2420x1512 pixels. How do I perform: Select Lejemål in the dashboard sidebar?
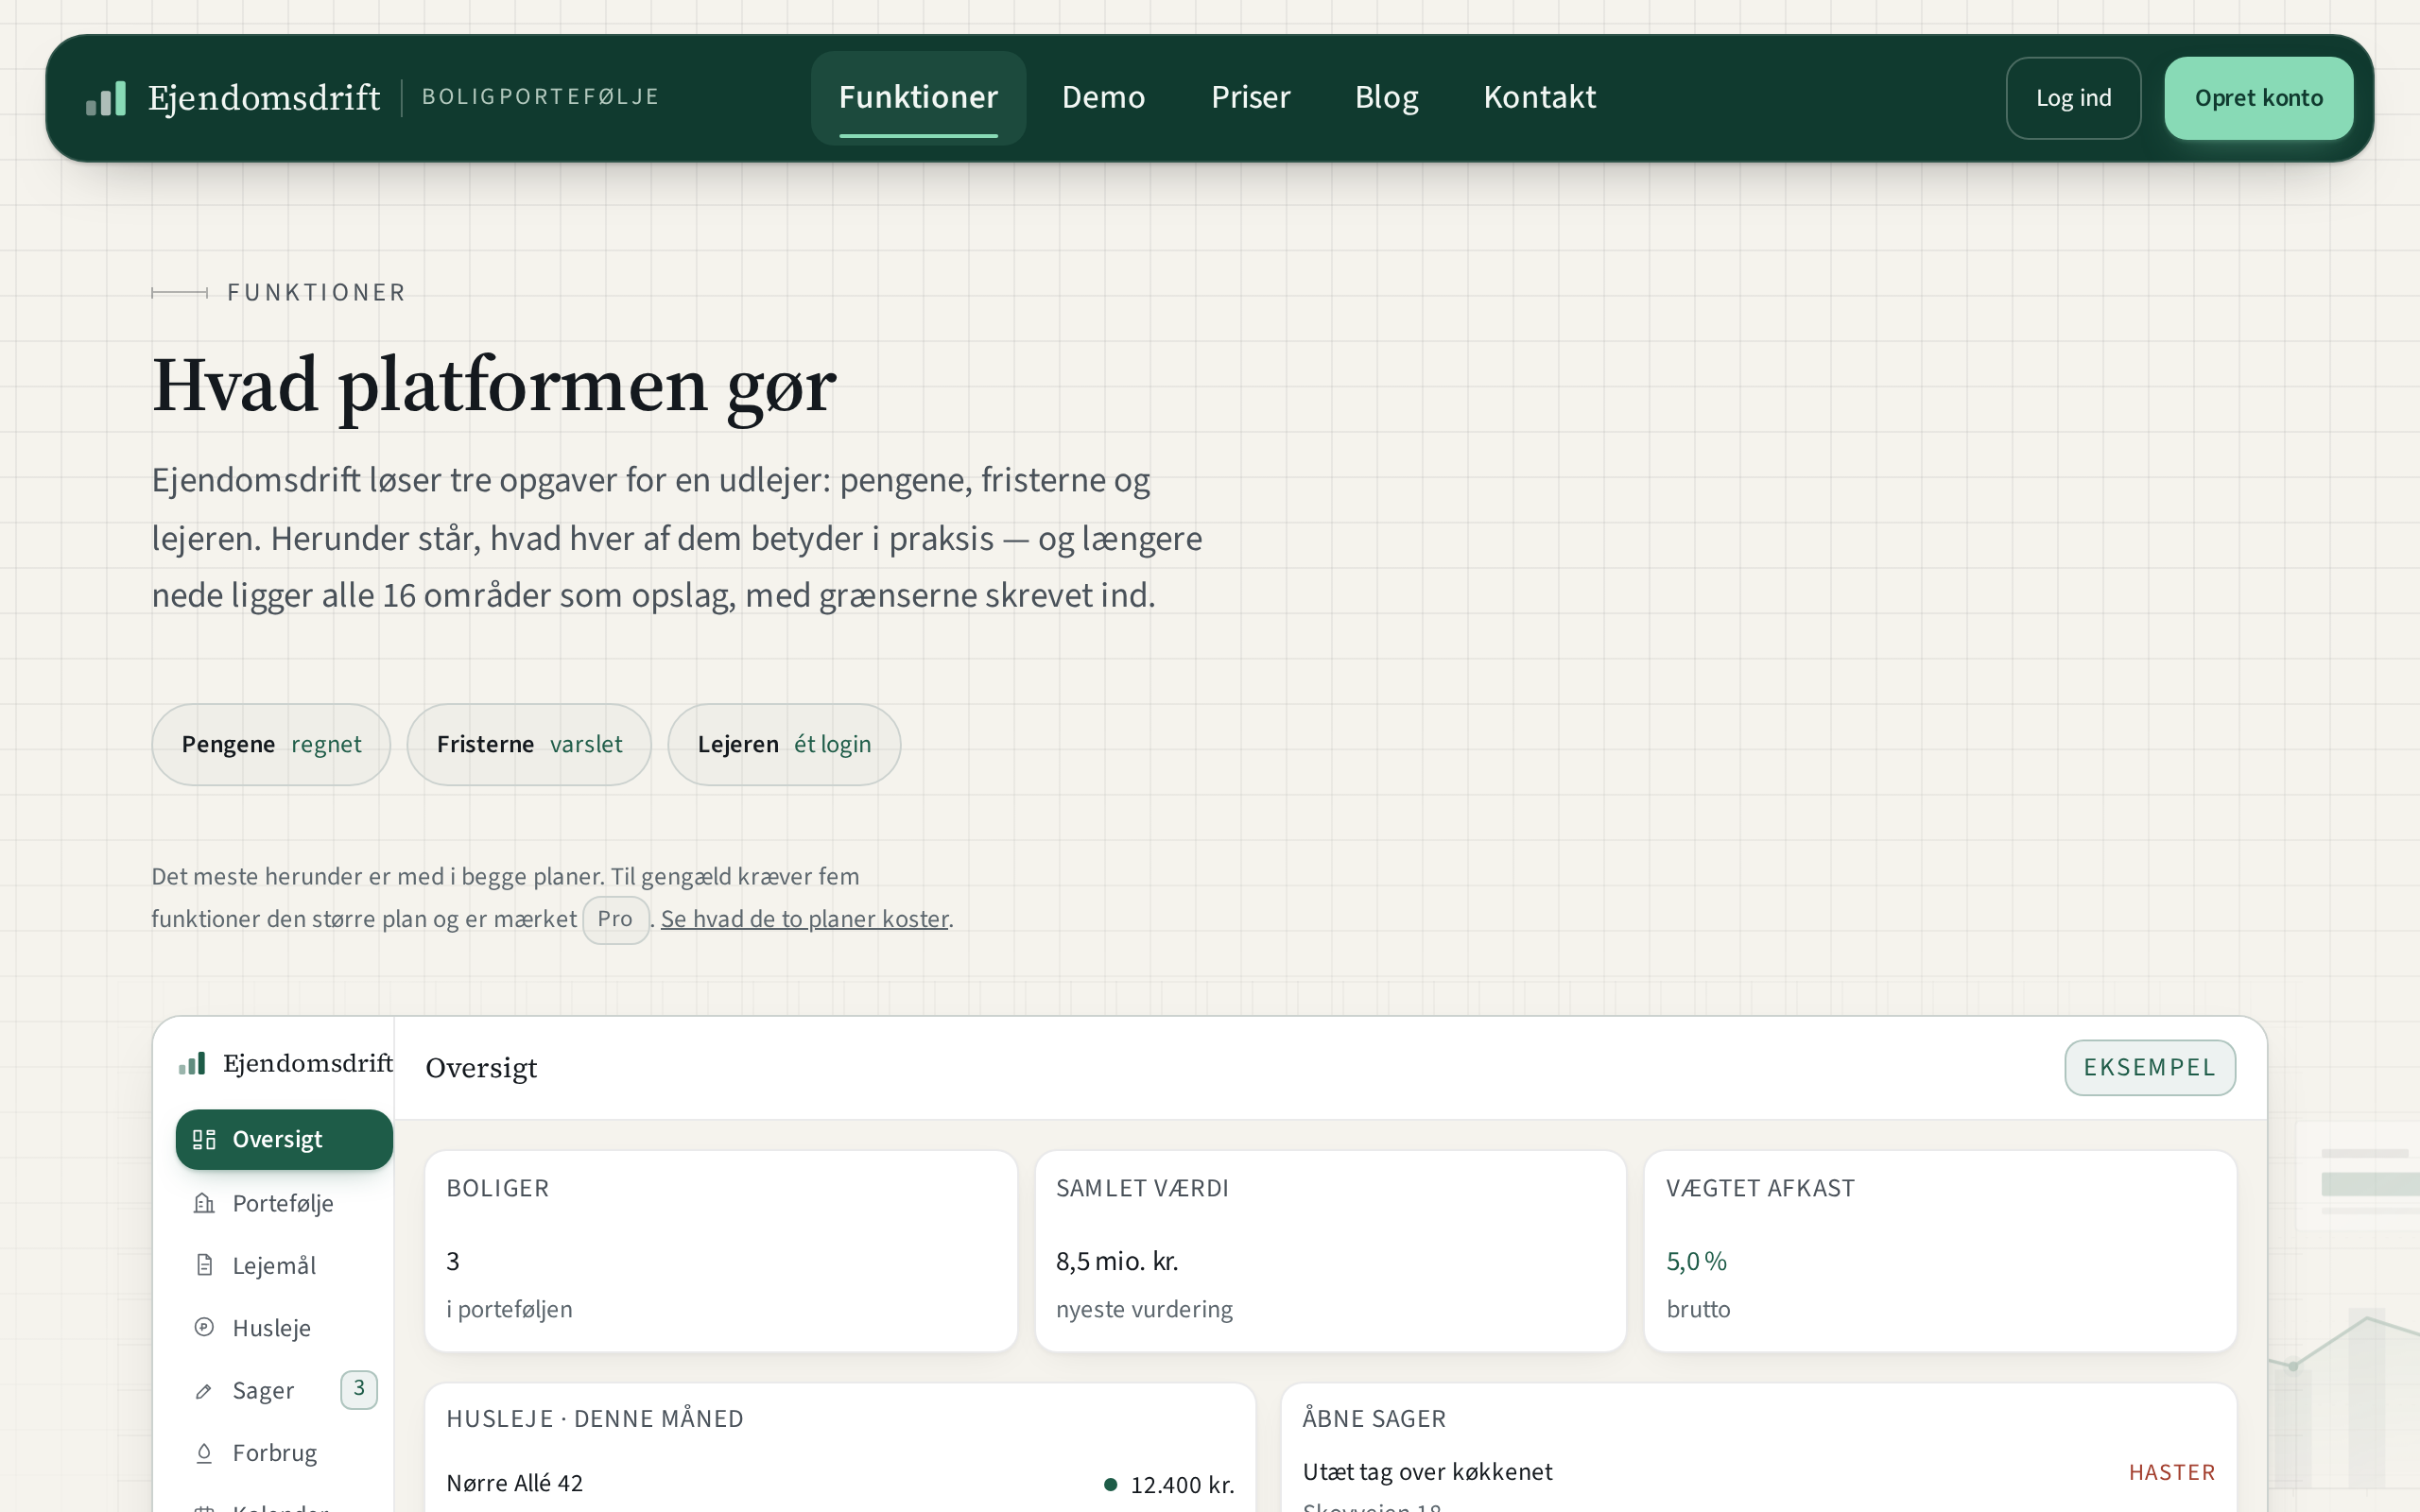[x=284, y=1265]
